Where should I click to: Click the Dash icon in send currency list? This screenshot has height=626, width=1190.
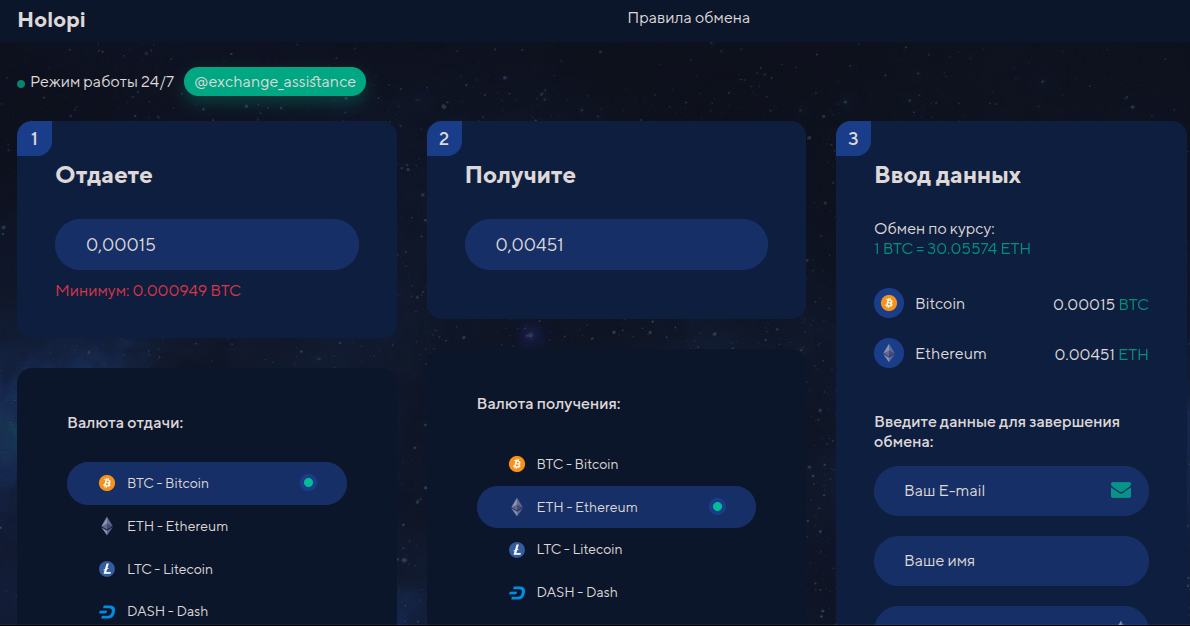(x=107, y=611)
